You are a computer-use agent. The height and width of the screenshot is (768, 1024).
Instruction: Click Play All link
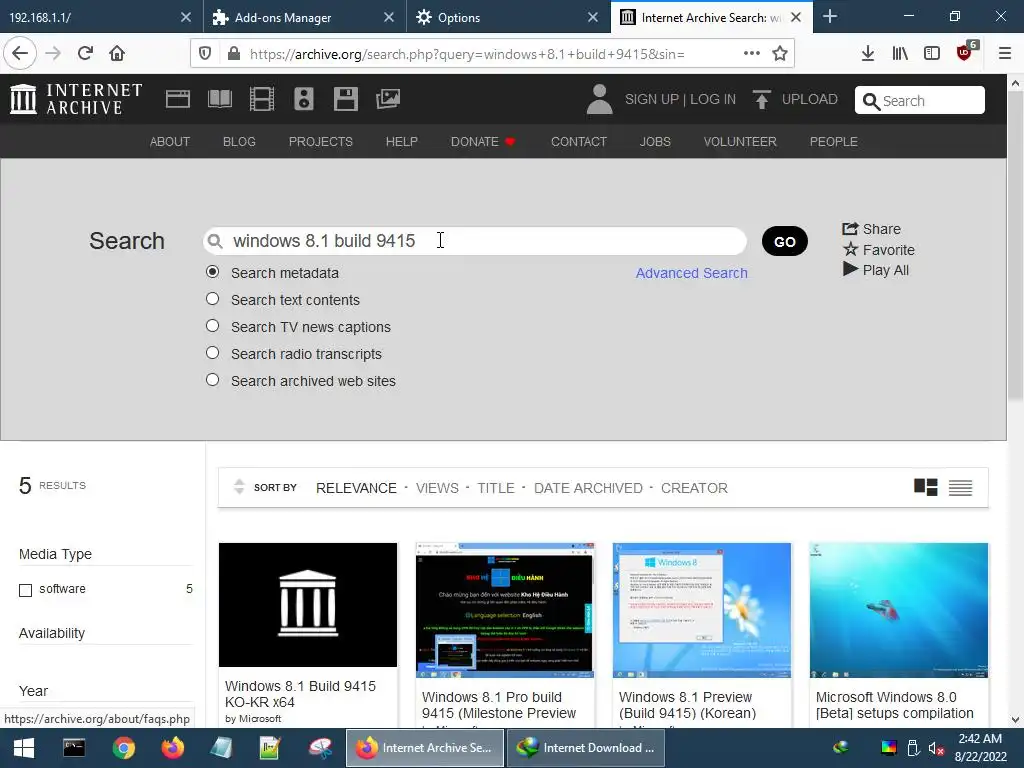coord(876,270)
